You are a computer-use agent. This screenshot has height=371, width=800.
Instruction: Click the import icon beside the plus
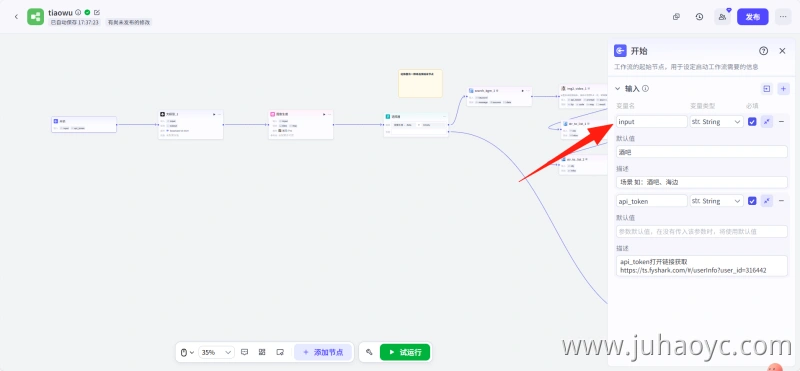(766, 89)
